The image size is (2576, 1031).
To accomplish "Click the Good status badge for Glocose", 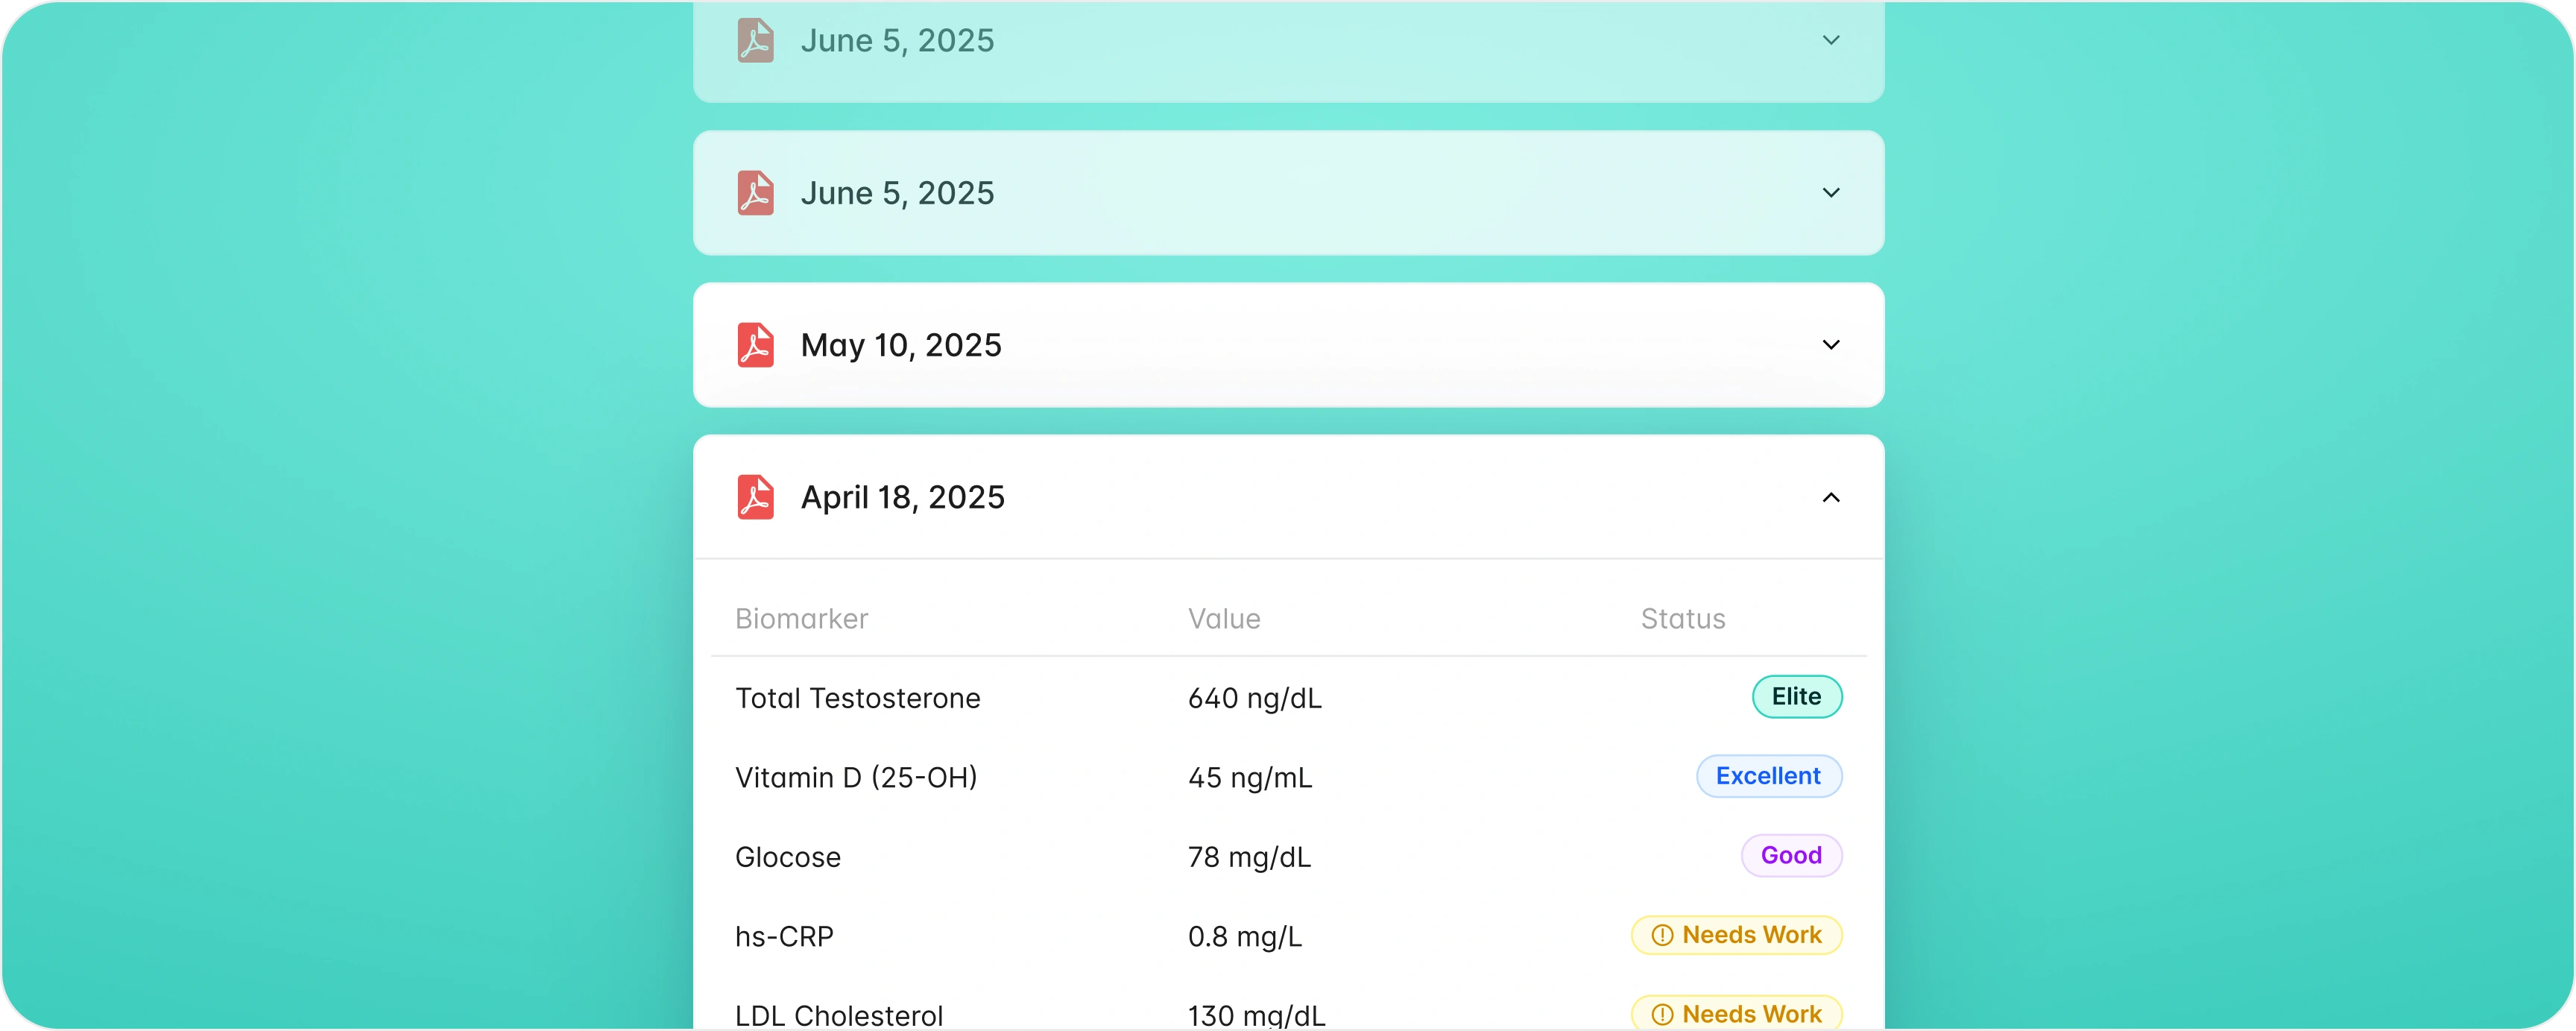I will (1791, 856).
